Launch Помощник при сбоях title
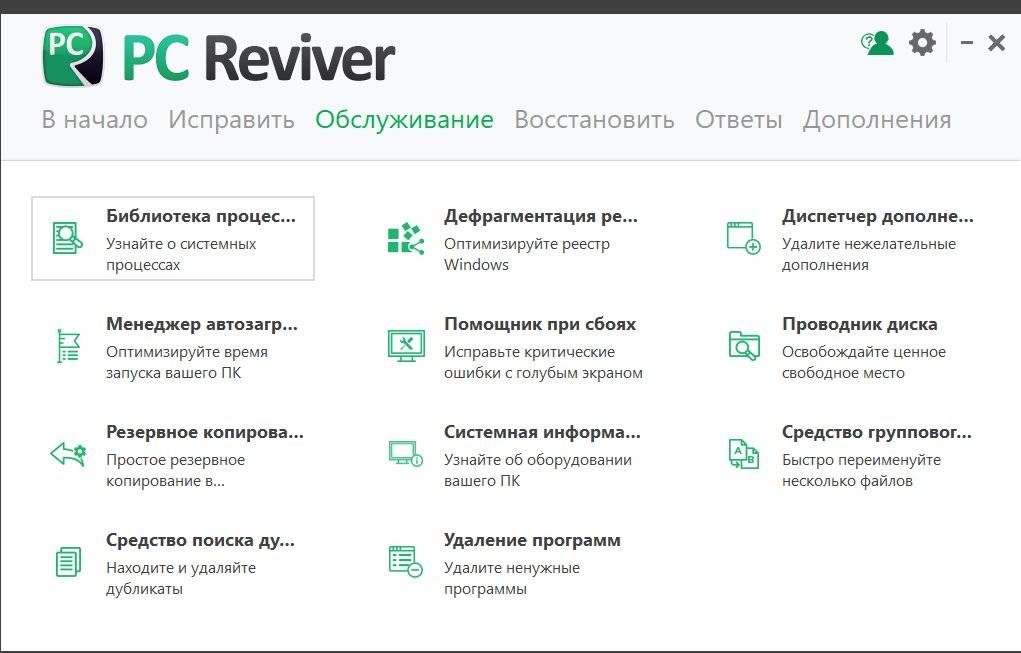This screenshot has height=653, width=1021. (x=540, y=324)
